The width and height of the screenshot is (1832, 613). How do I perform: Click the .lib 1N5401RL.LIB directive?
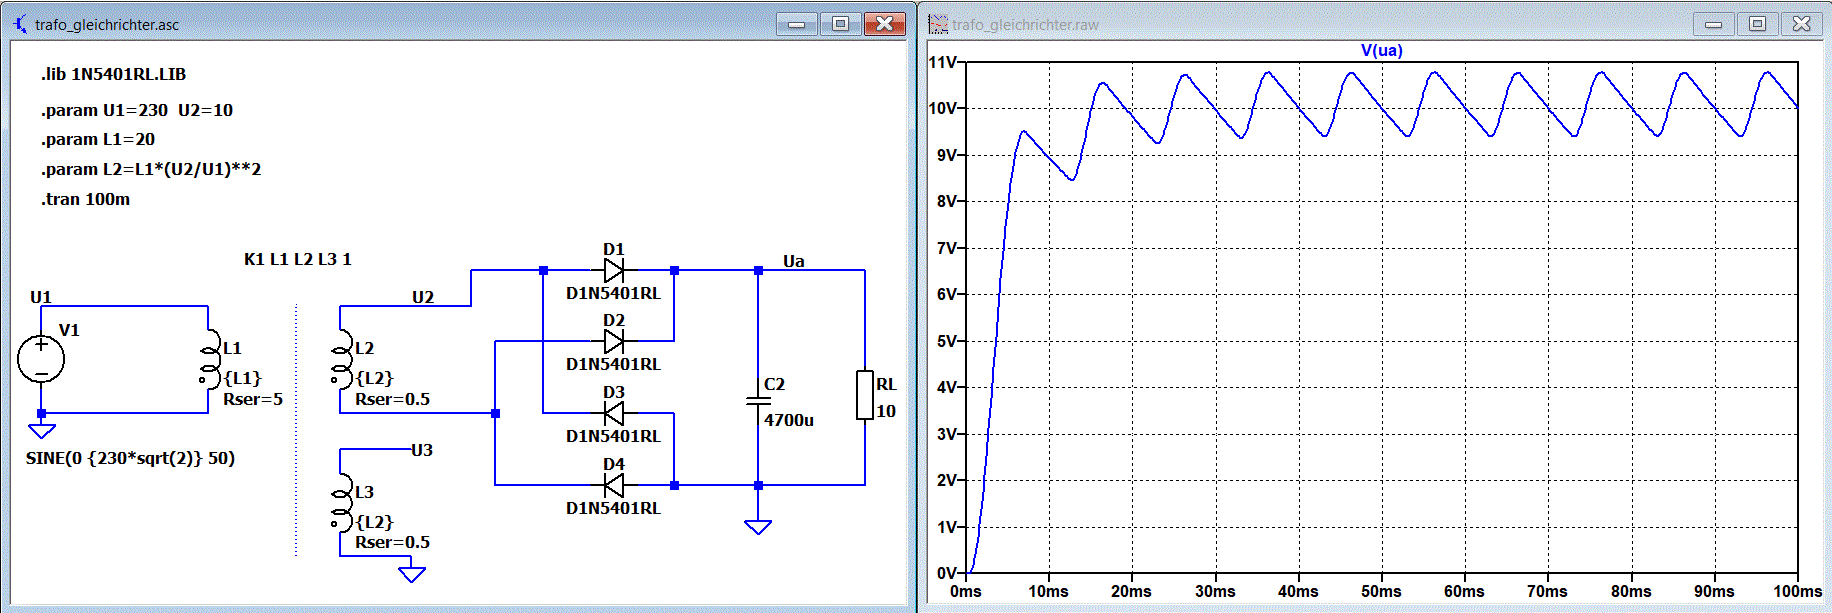[113, 74]
